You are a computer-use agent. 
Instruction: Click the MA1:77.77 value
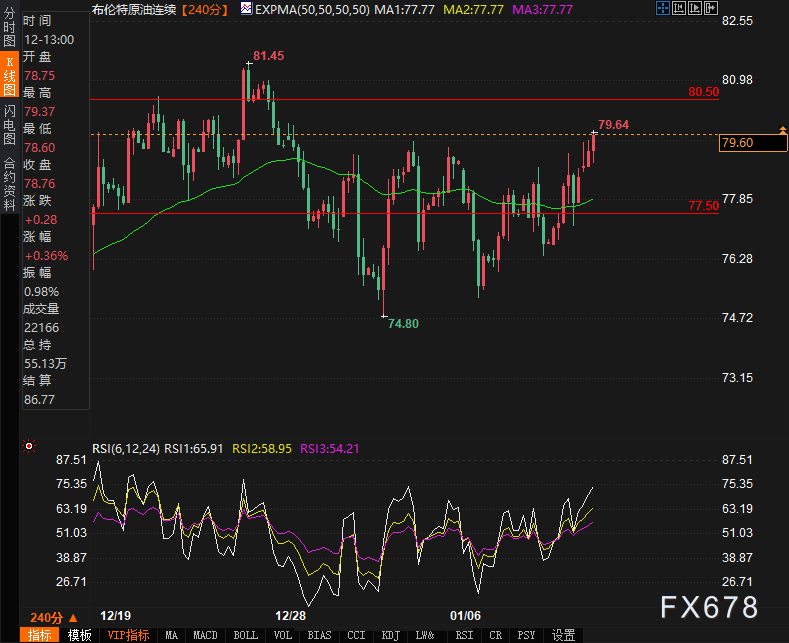tap(404, 10)
